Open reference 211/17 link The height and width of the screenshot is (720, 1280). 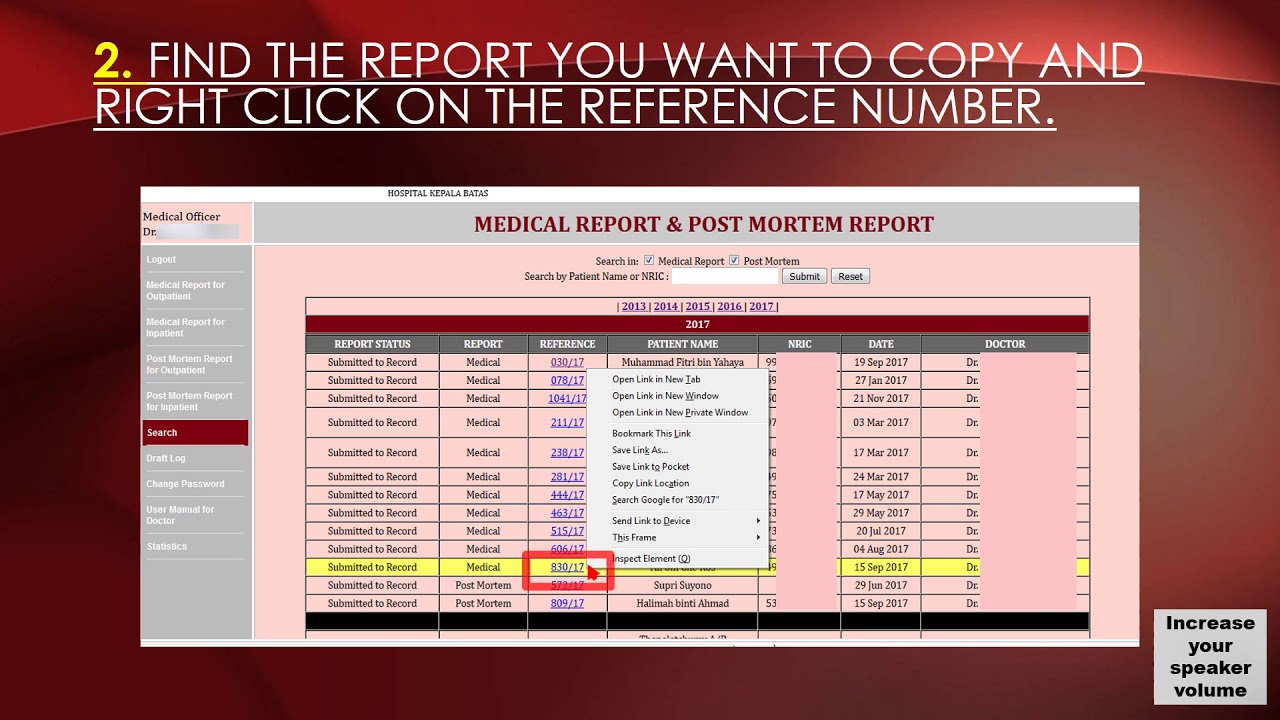point(567,423)
